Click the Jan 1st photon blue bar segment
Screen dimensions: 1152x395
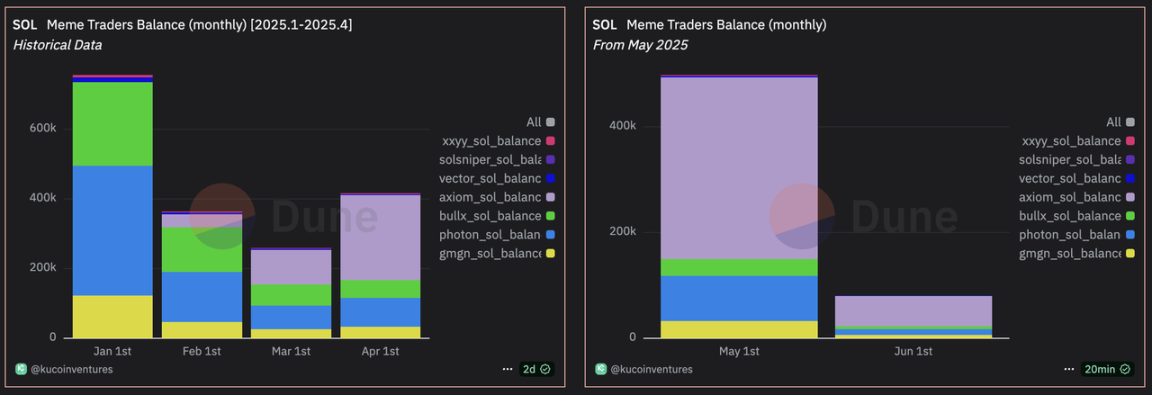click(112, 231)
